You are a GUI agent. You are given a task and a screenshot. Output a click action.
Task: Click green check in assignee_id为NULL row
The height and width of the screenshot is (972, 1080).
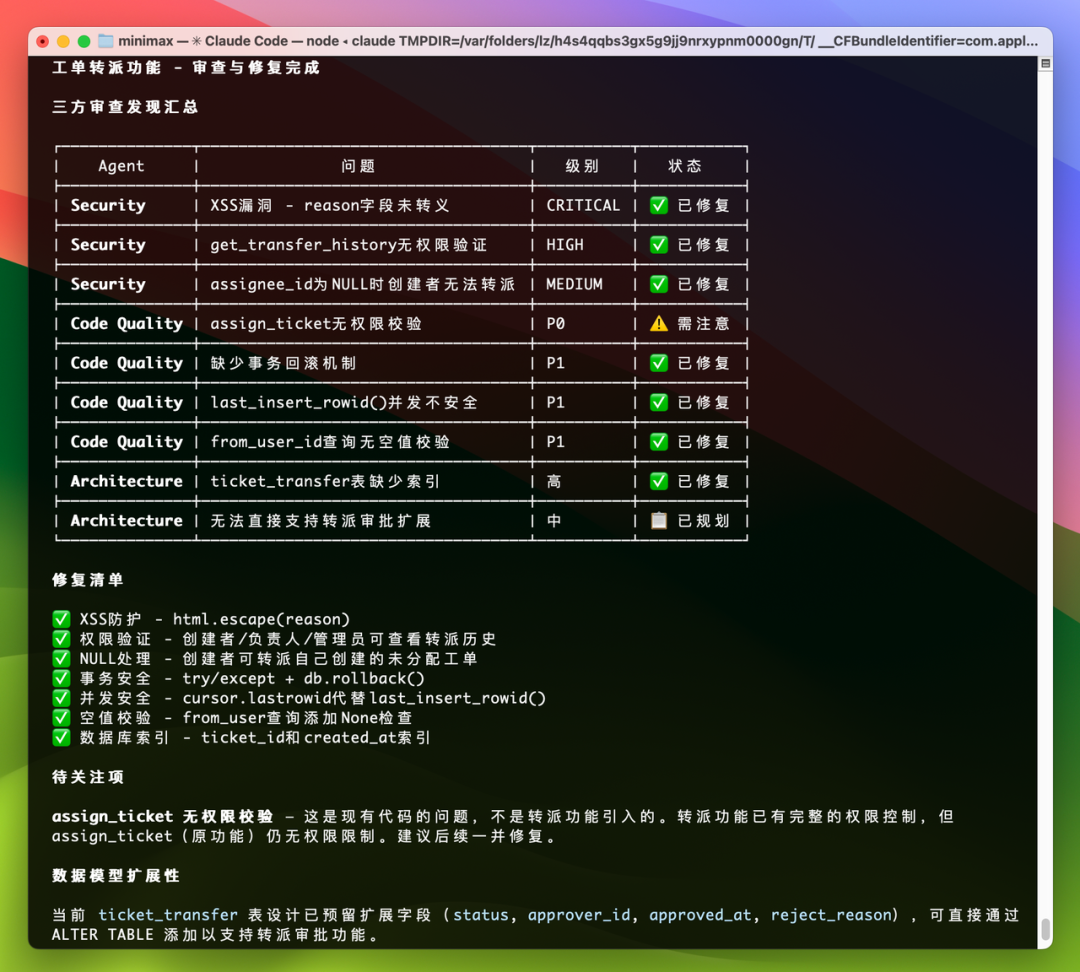pyautogui.click(x=658, y=284)
